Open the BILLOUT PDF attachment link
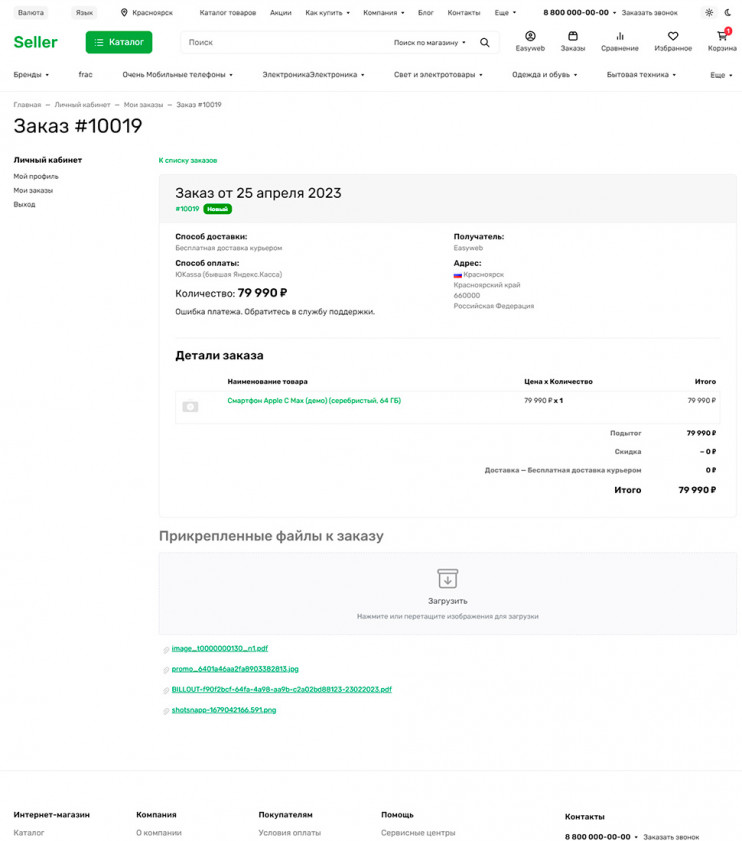This screenshot has height=841, width=742. click(280, 689)
